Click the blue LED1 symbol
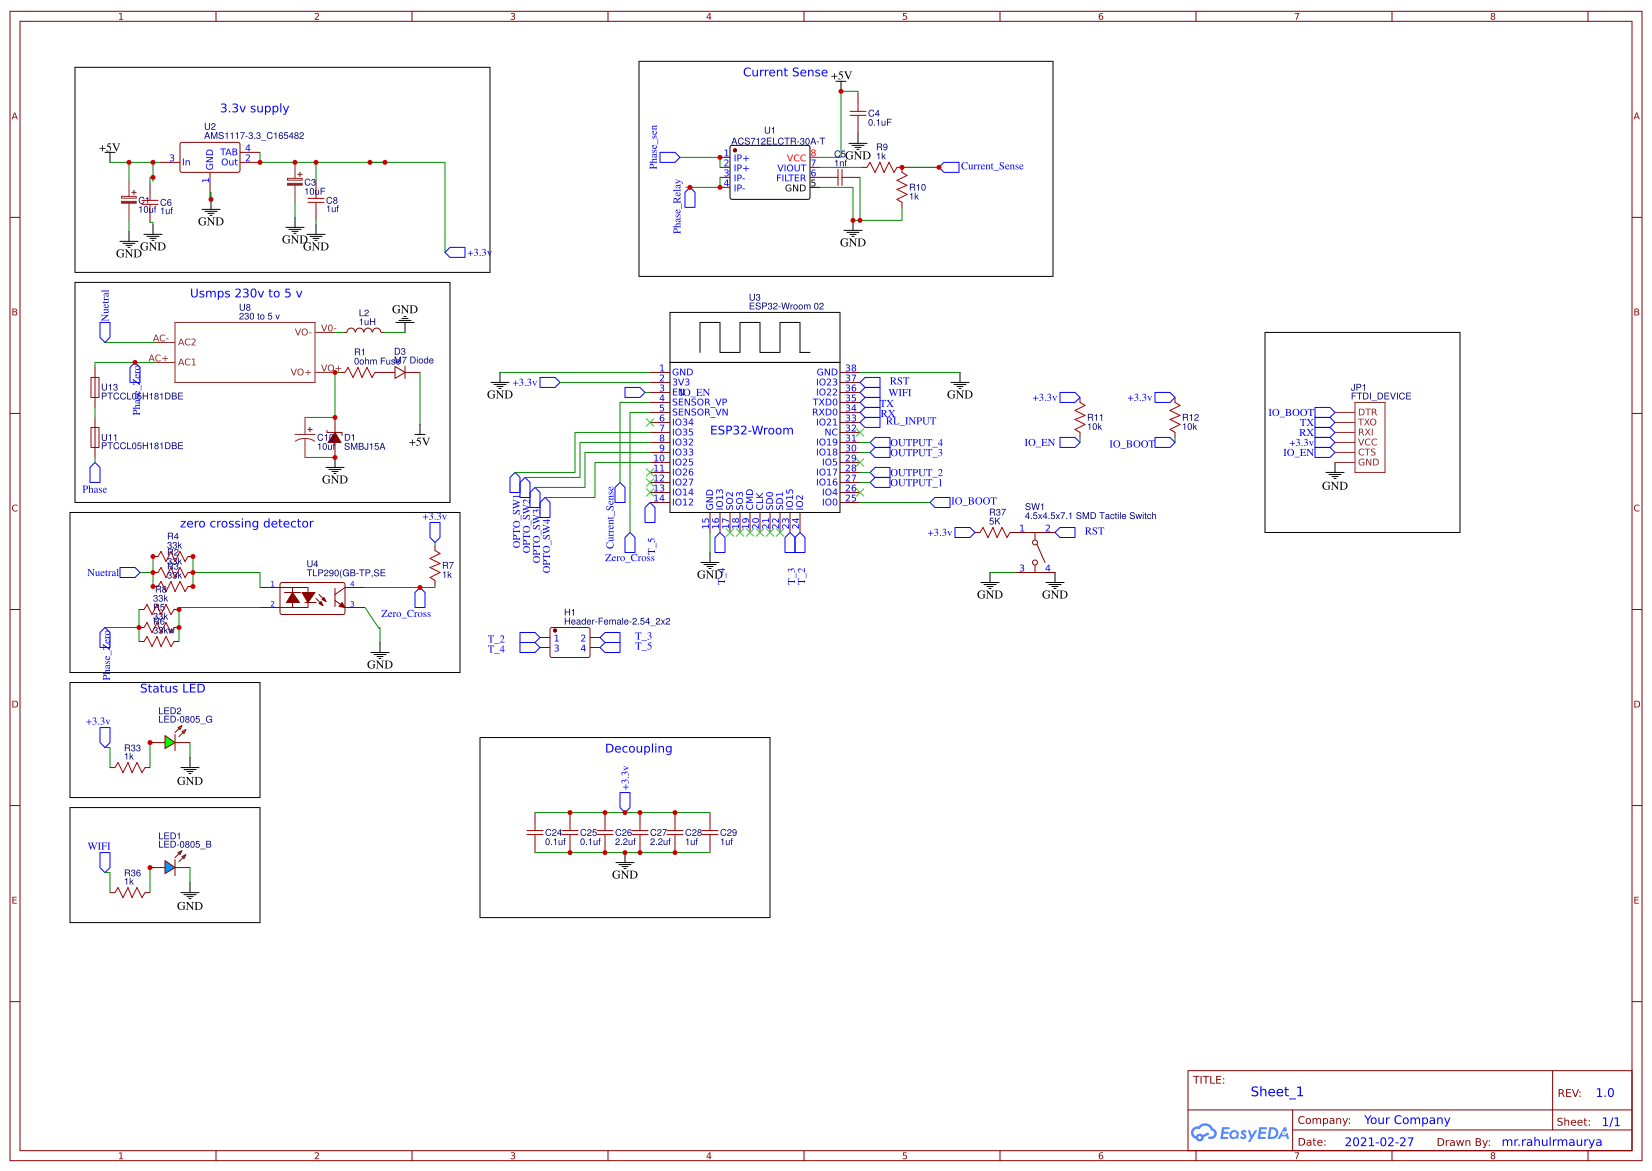 (170, 868)
